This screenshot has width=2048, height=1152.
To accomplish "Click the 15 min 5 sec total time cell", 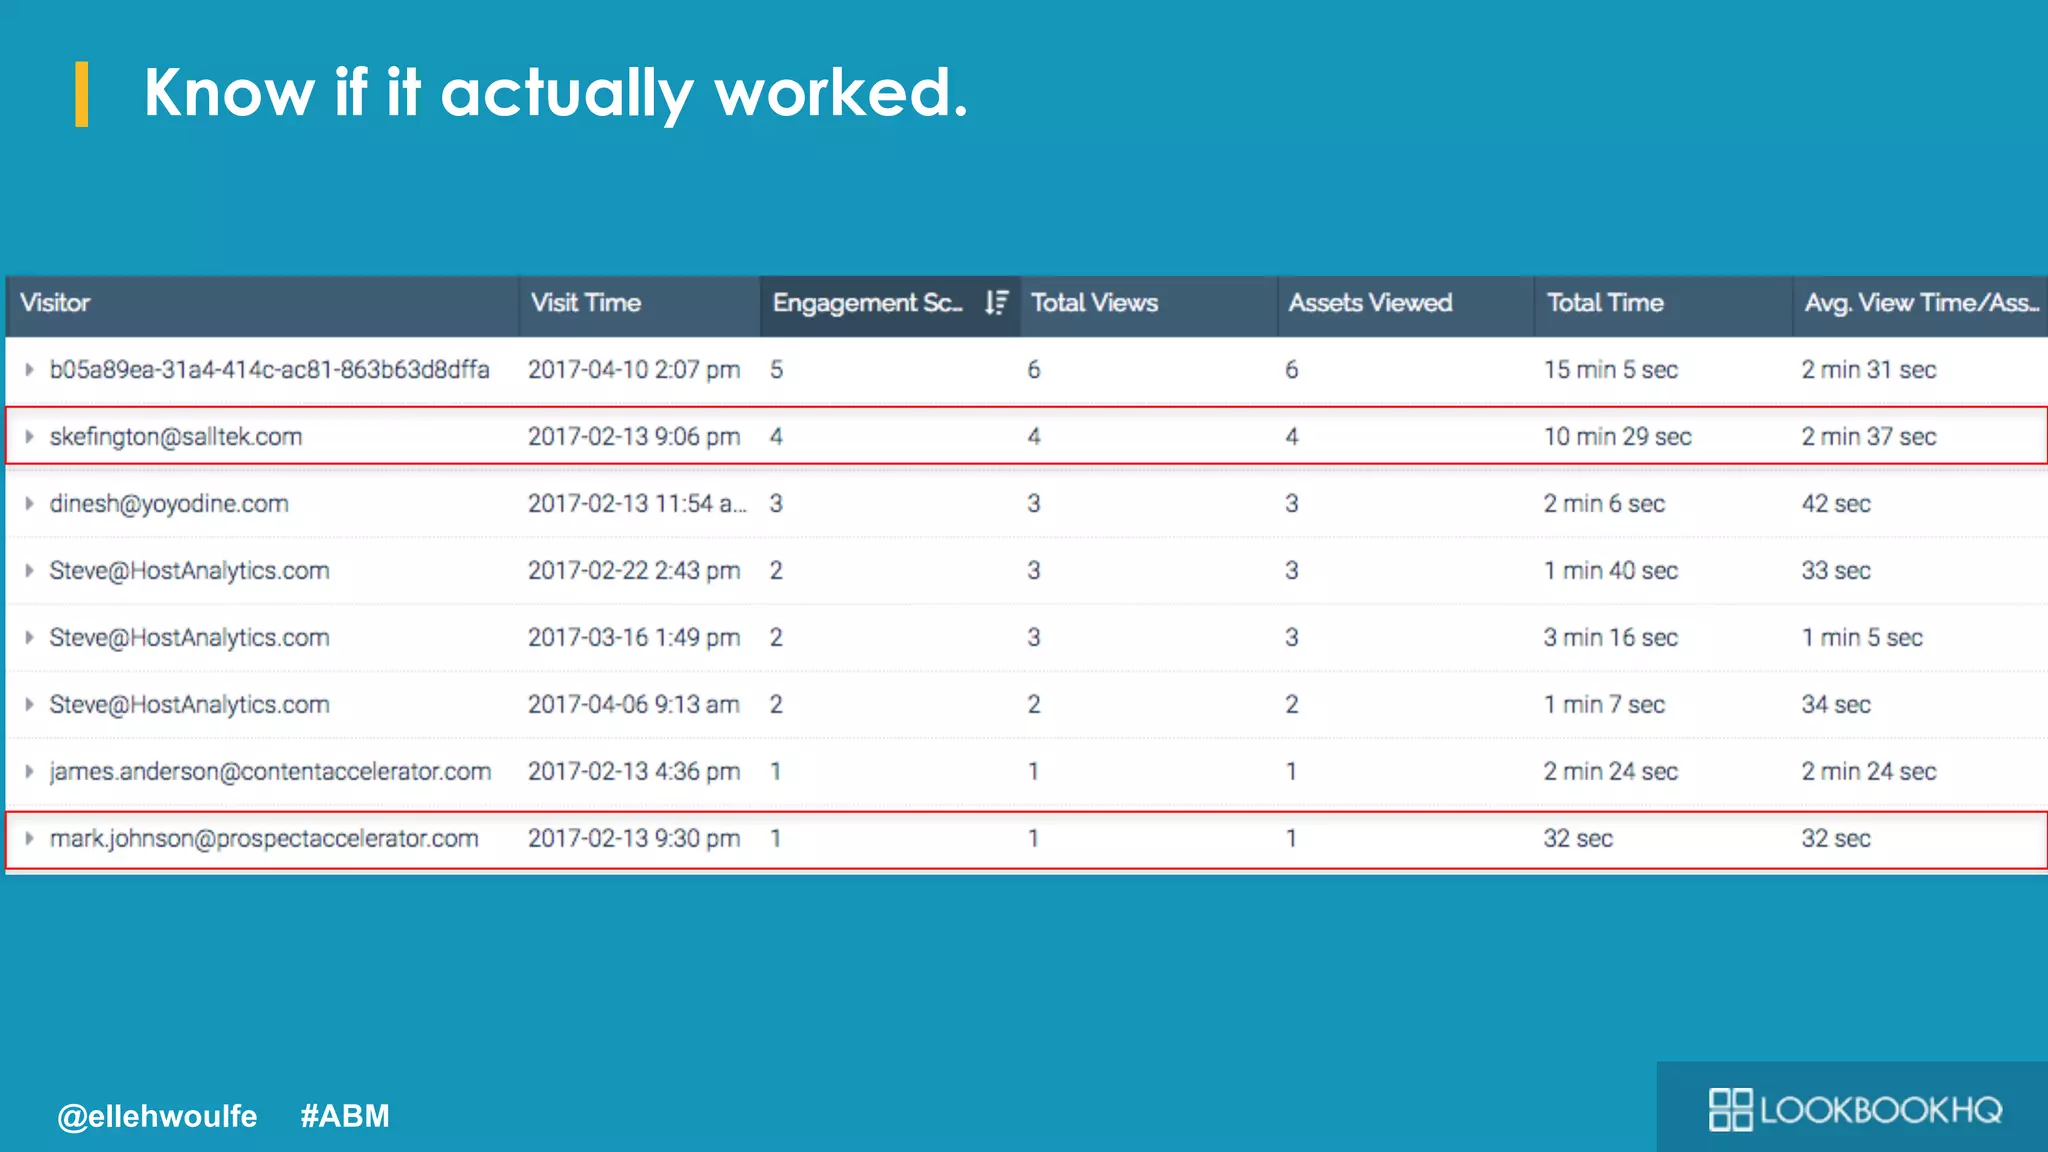I will pyautogui.click(x=1610, y=370).
